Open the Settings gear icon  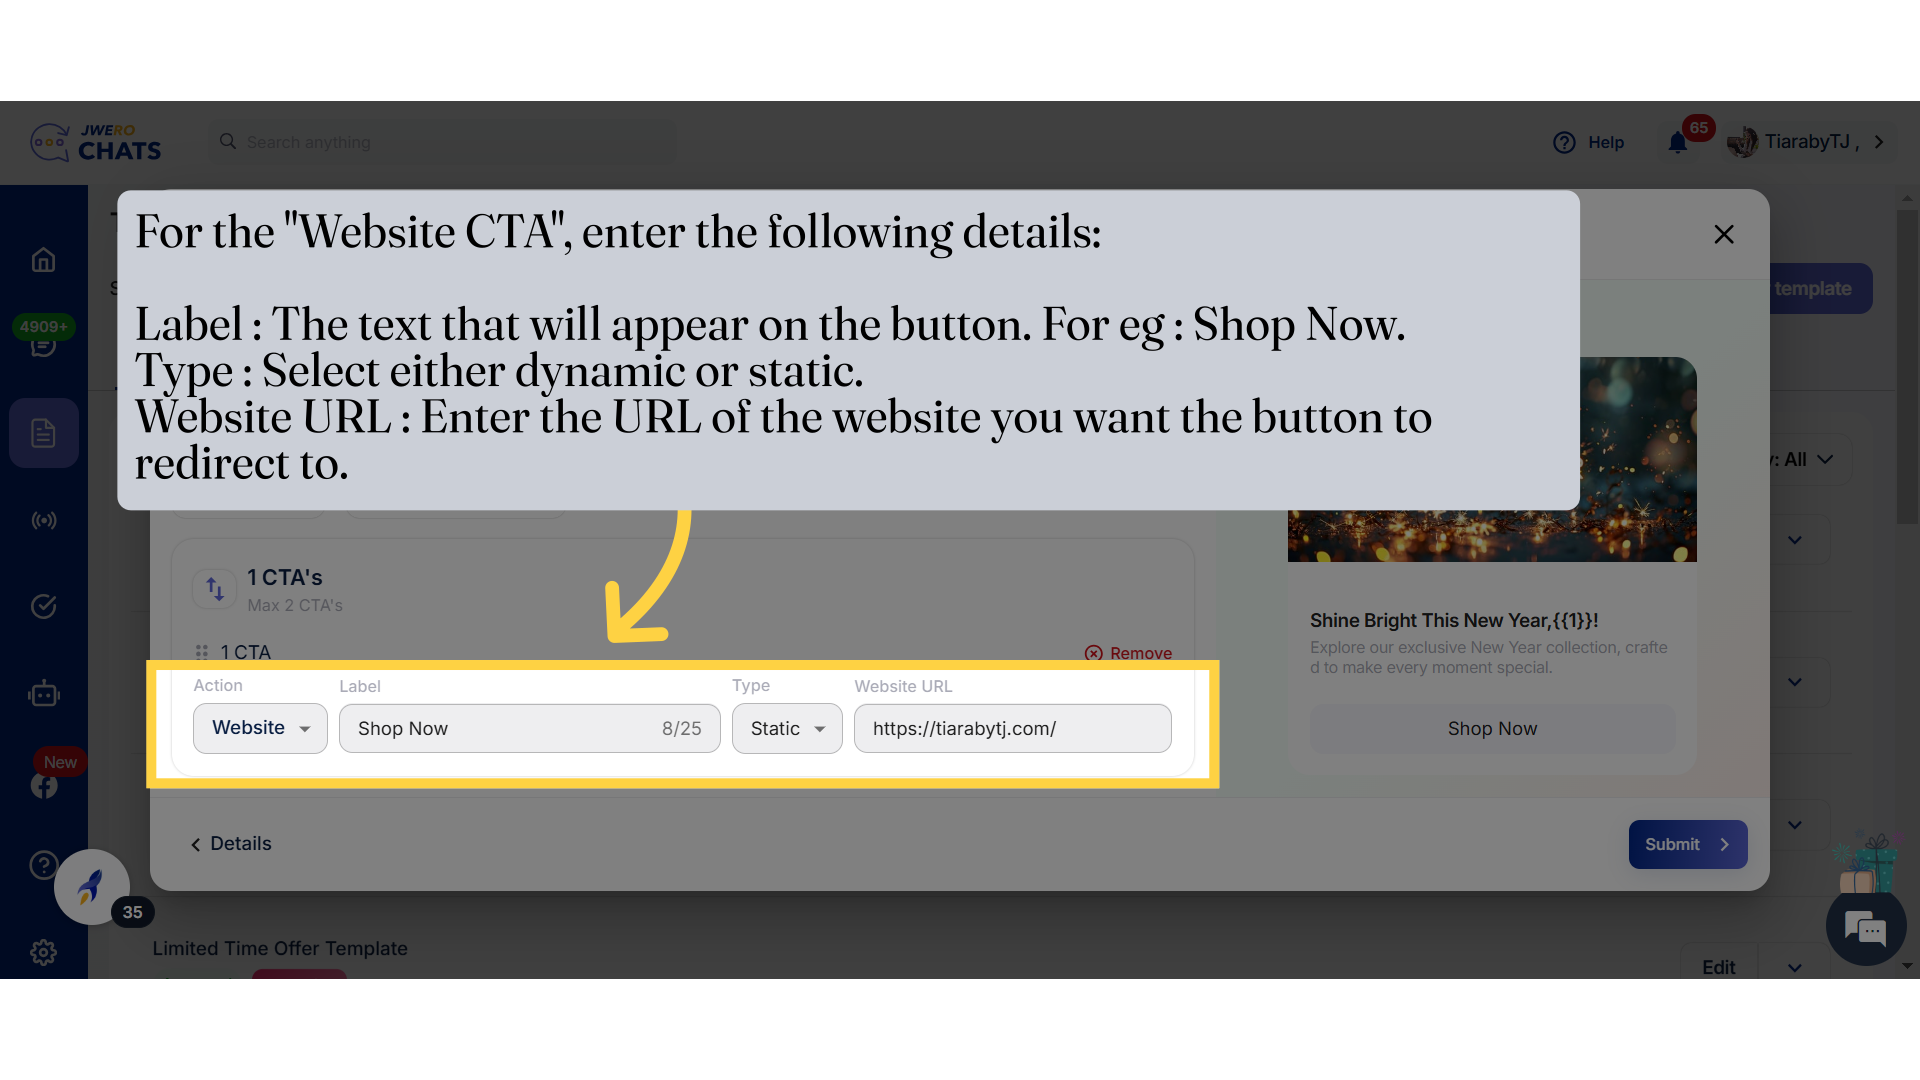pyautogui.click(x=43, y=952)
